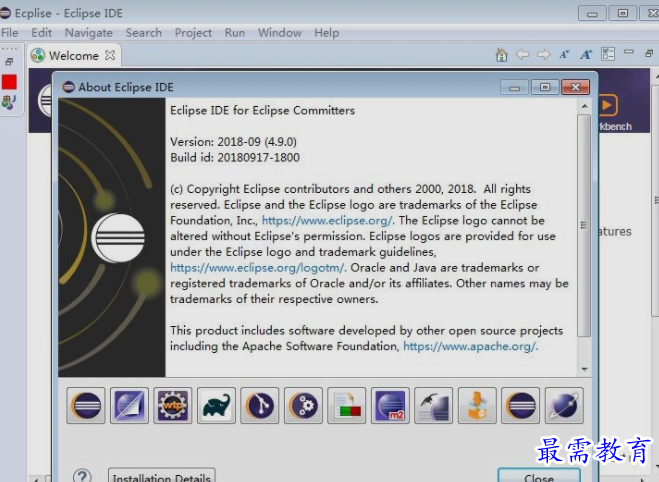Magnify font size in Welcome toolbar
The image size is (659, 482).
(x=586, y=55)
